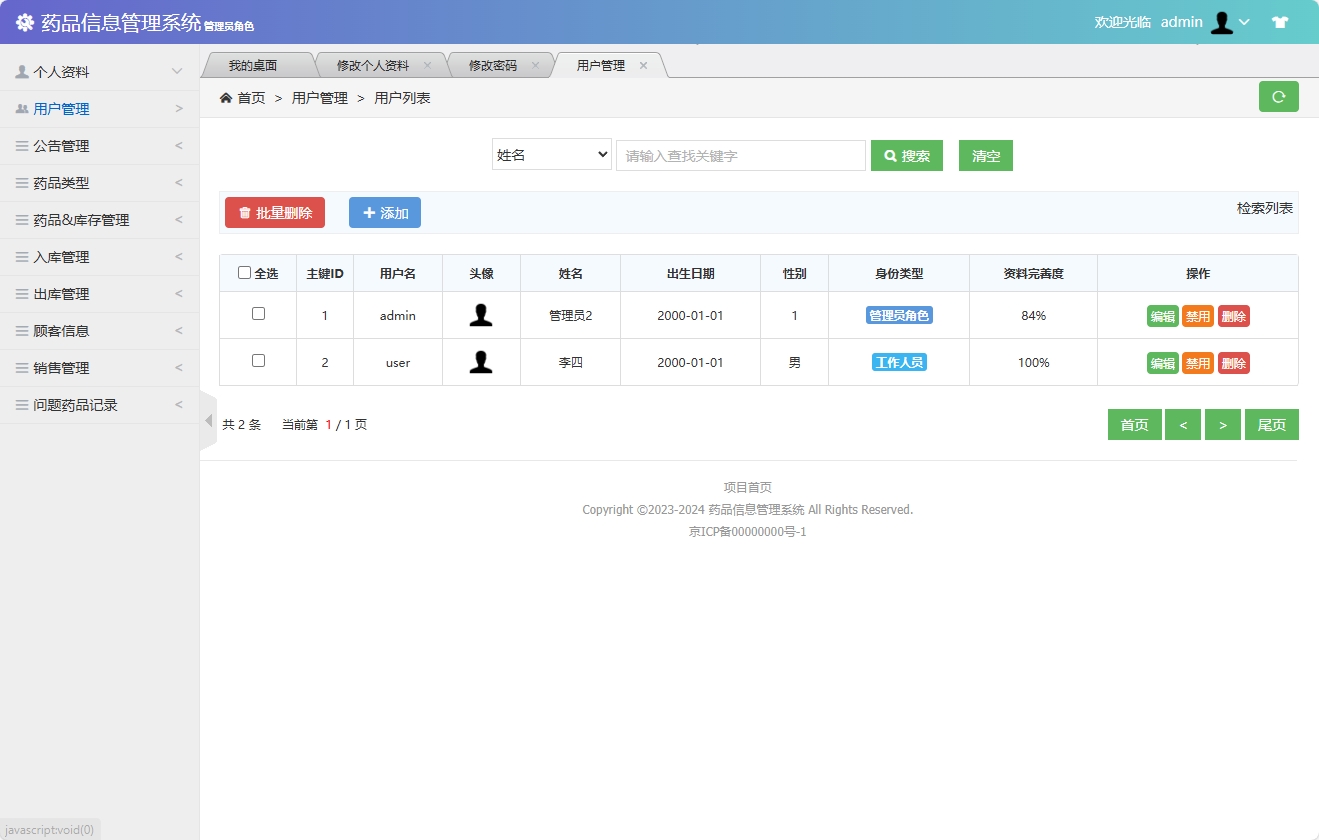Click the sidebar collapse handle arrow

pos(207,421)
